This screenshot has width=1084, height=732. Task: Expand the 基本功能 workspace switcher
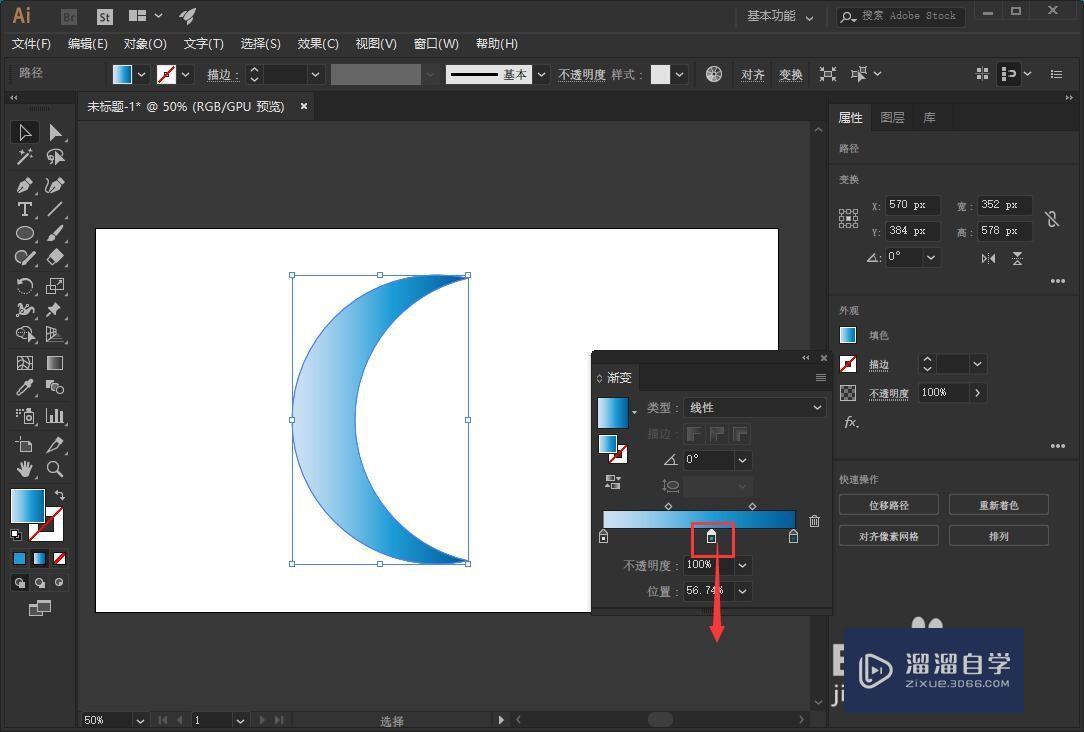780,16
